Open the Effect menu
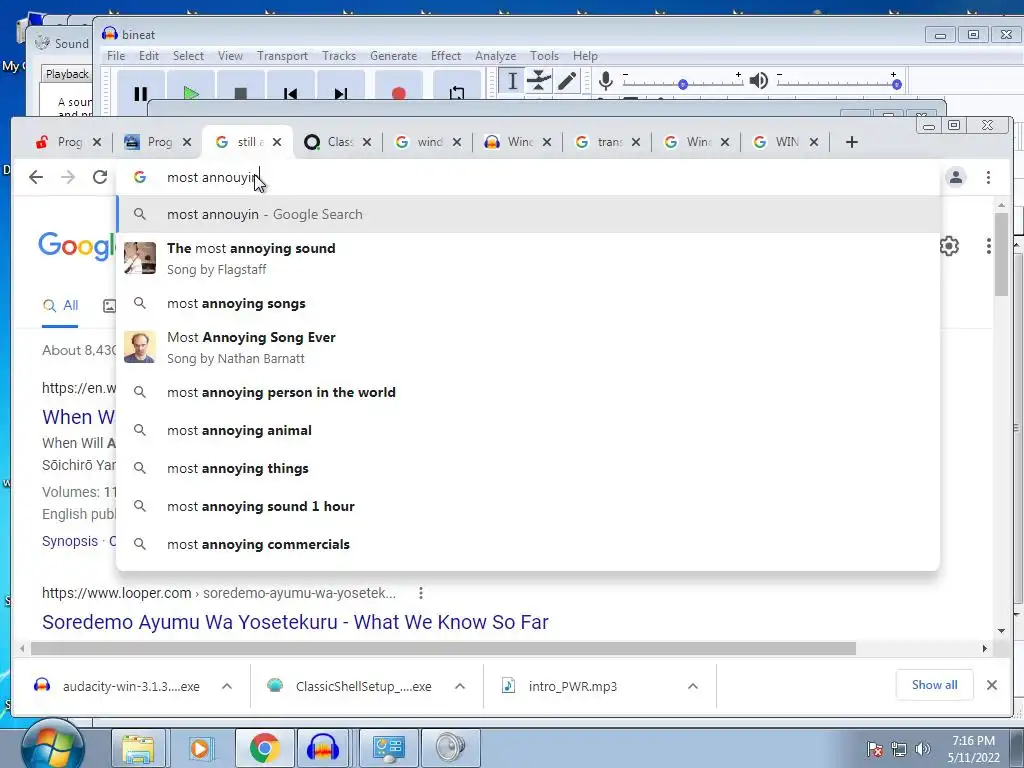 445,56
